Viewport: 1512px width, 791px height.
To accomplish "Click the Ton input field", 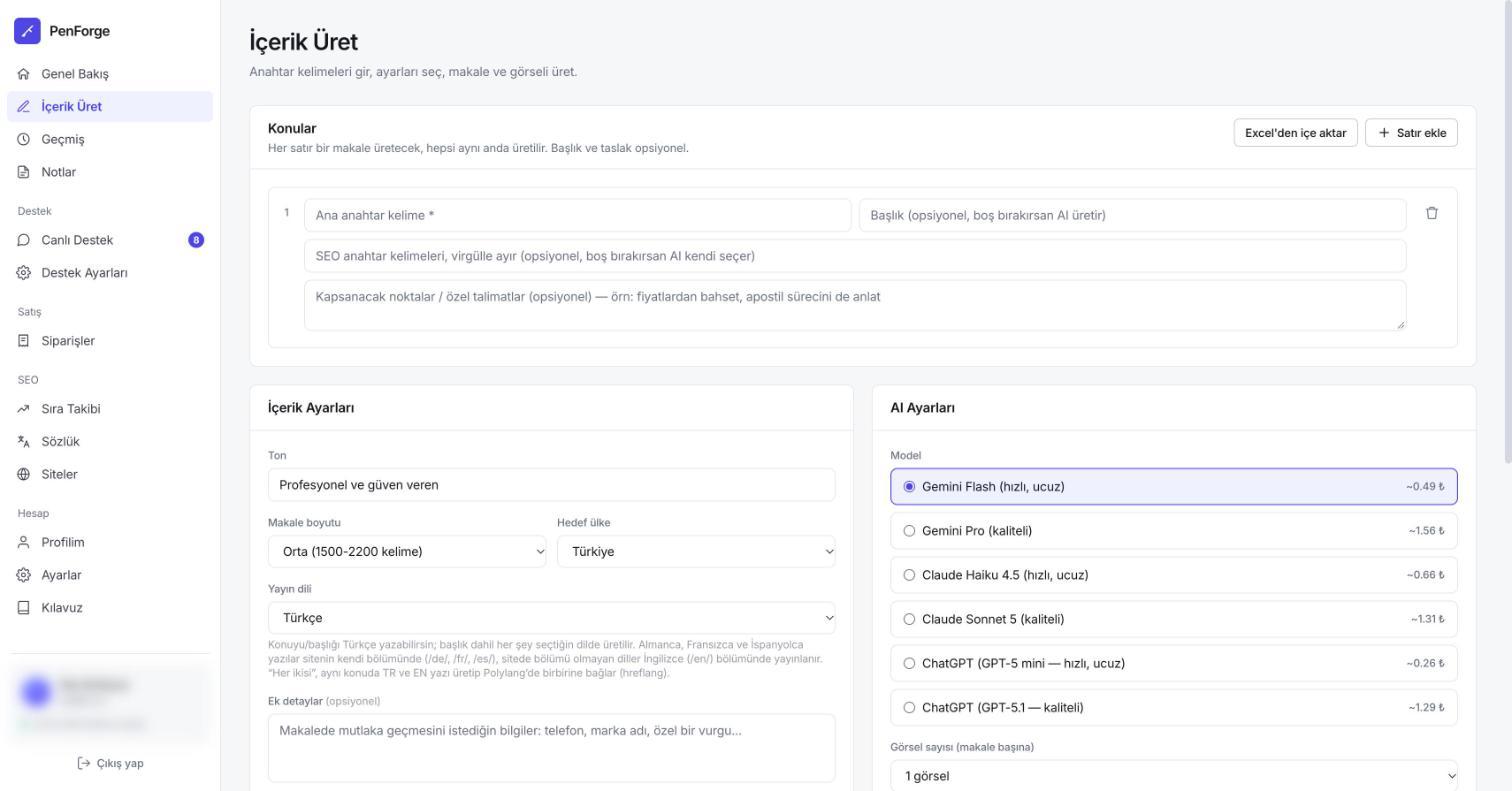I will point(552,485).
